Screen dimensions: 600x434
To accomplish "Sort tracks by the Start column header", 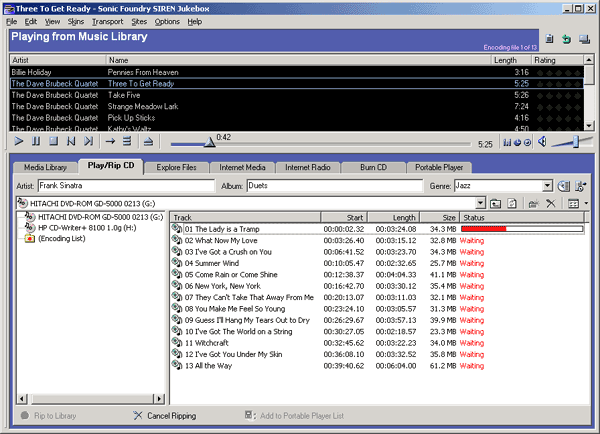I will click(344, 217).
